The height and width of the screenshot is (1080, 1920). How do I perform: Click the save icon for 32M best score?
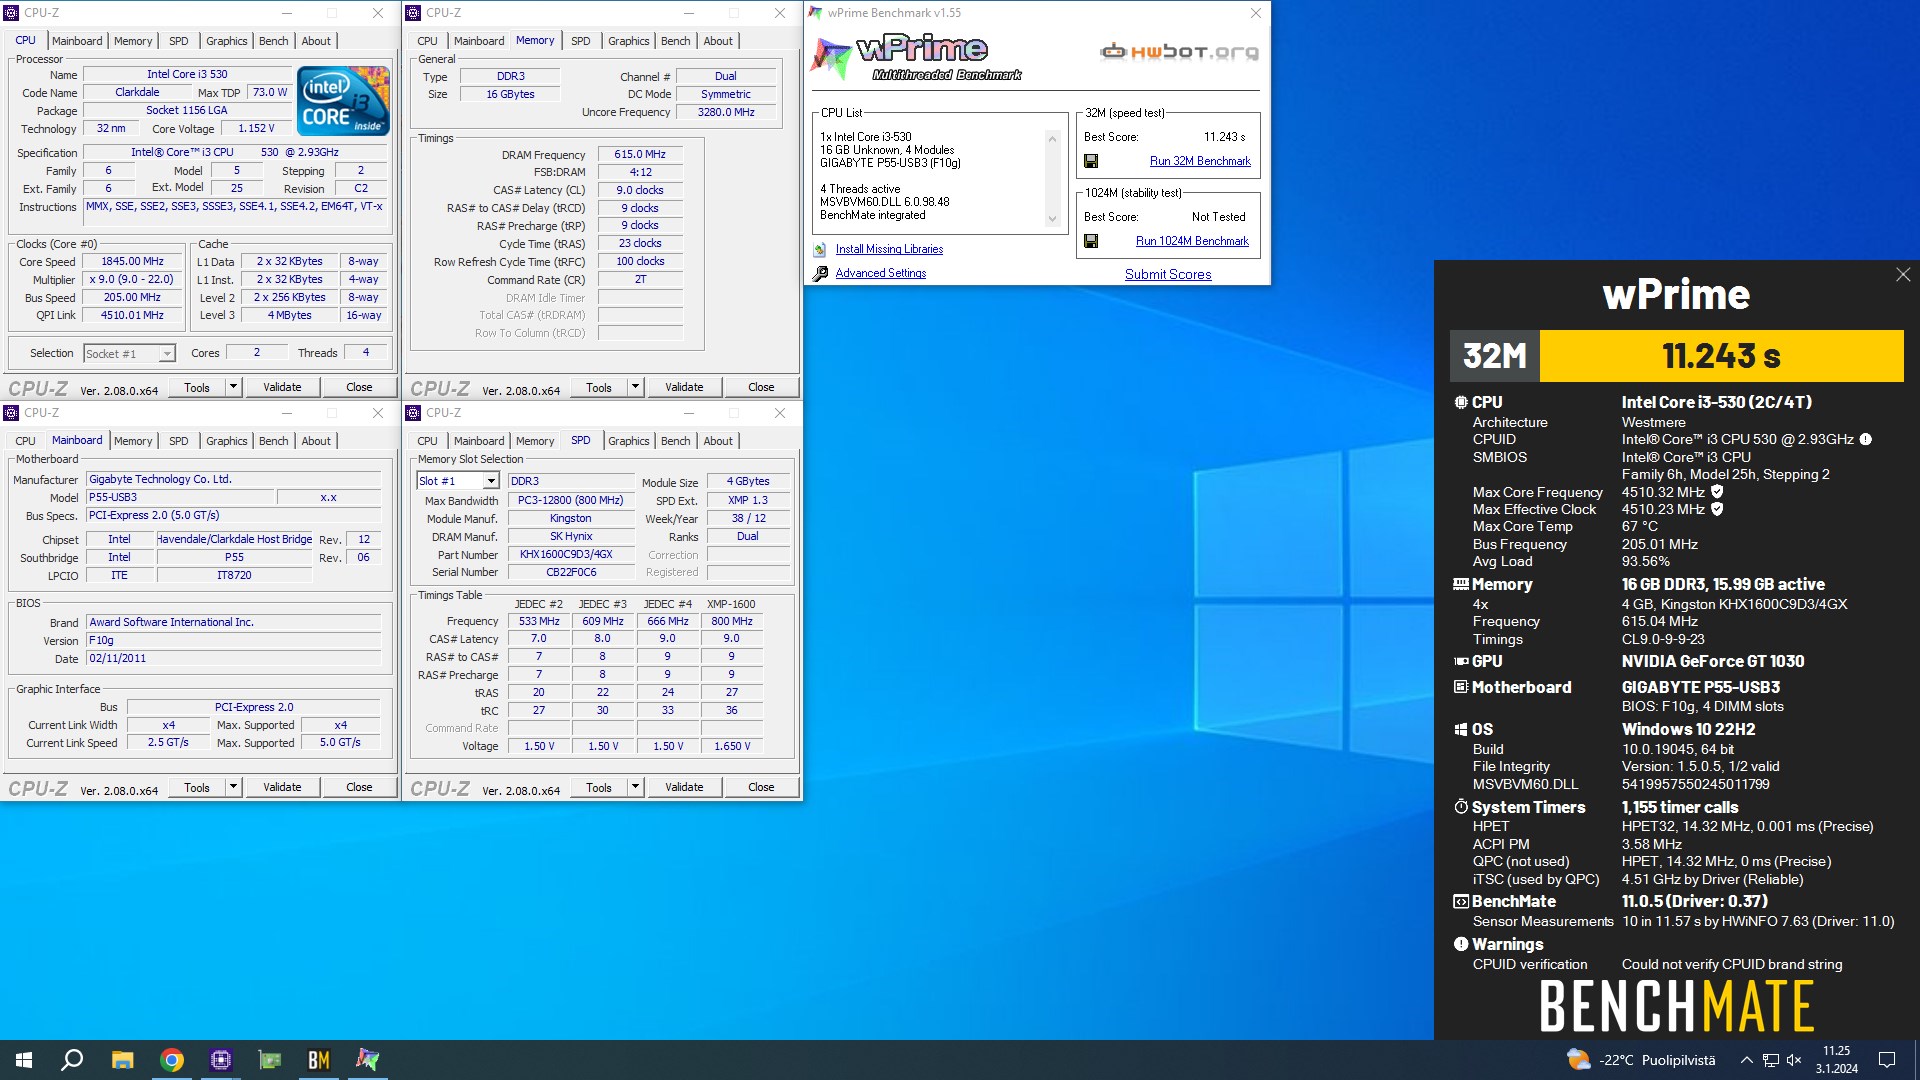click(1091, 161)
